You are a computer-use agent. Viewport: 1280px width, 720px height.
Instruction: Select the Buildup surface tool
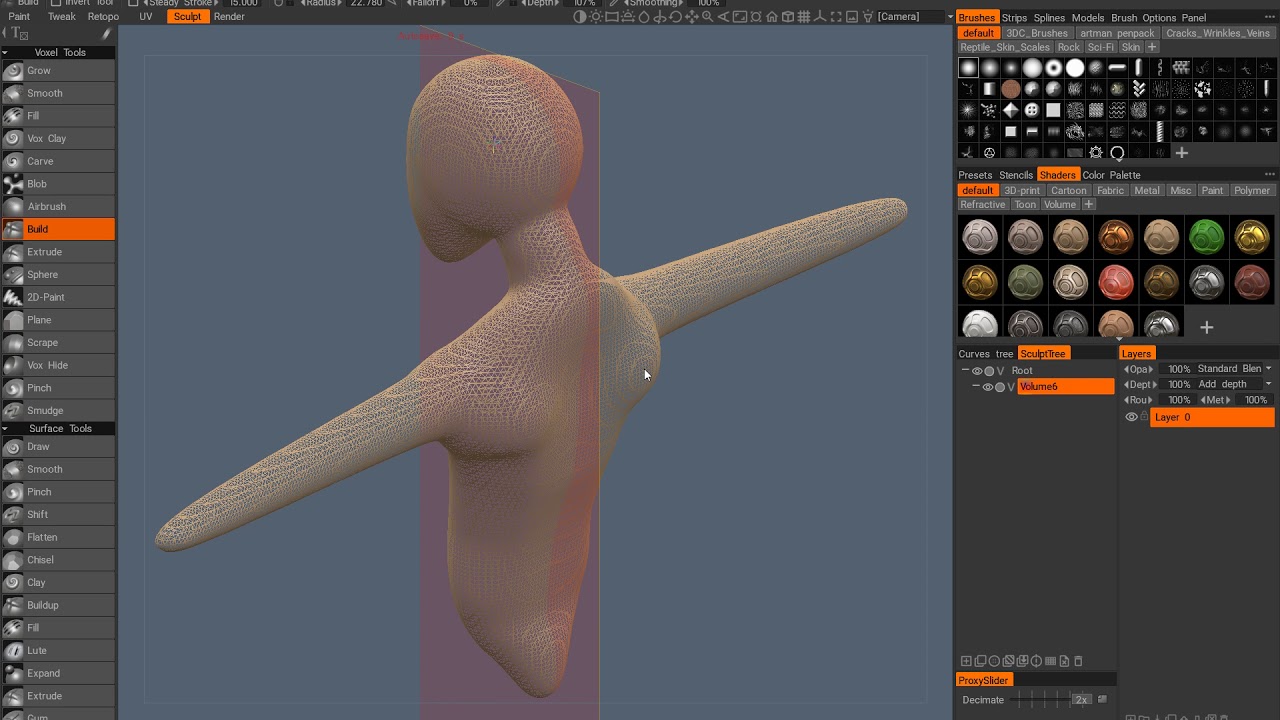tap(58, 605)
